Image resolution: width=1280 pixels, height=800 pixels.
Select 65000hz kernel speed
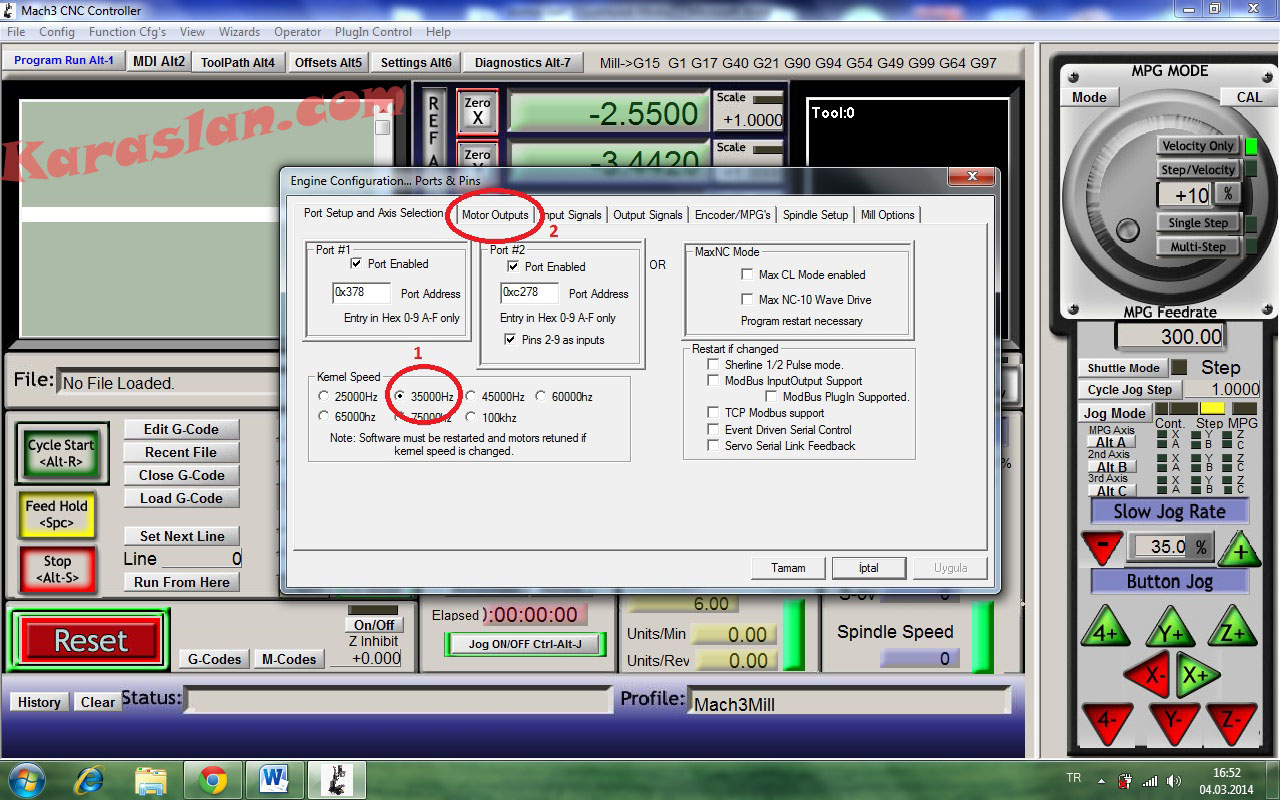click(324, 417)
